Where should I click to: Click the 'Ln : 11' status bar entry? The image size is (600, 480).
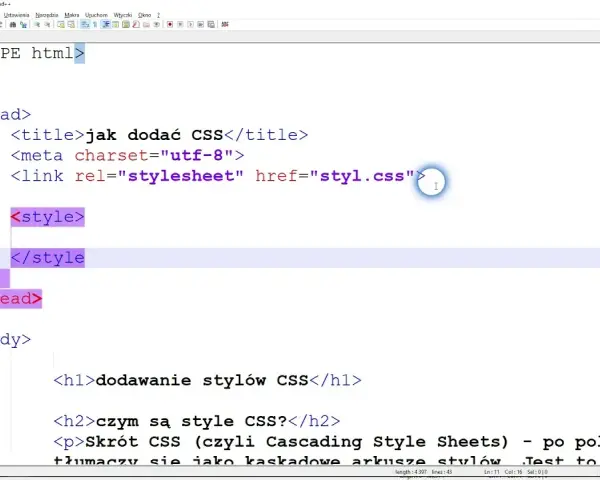pos(492,472)
